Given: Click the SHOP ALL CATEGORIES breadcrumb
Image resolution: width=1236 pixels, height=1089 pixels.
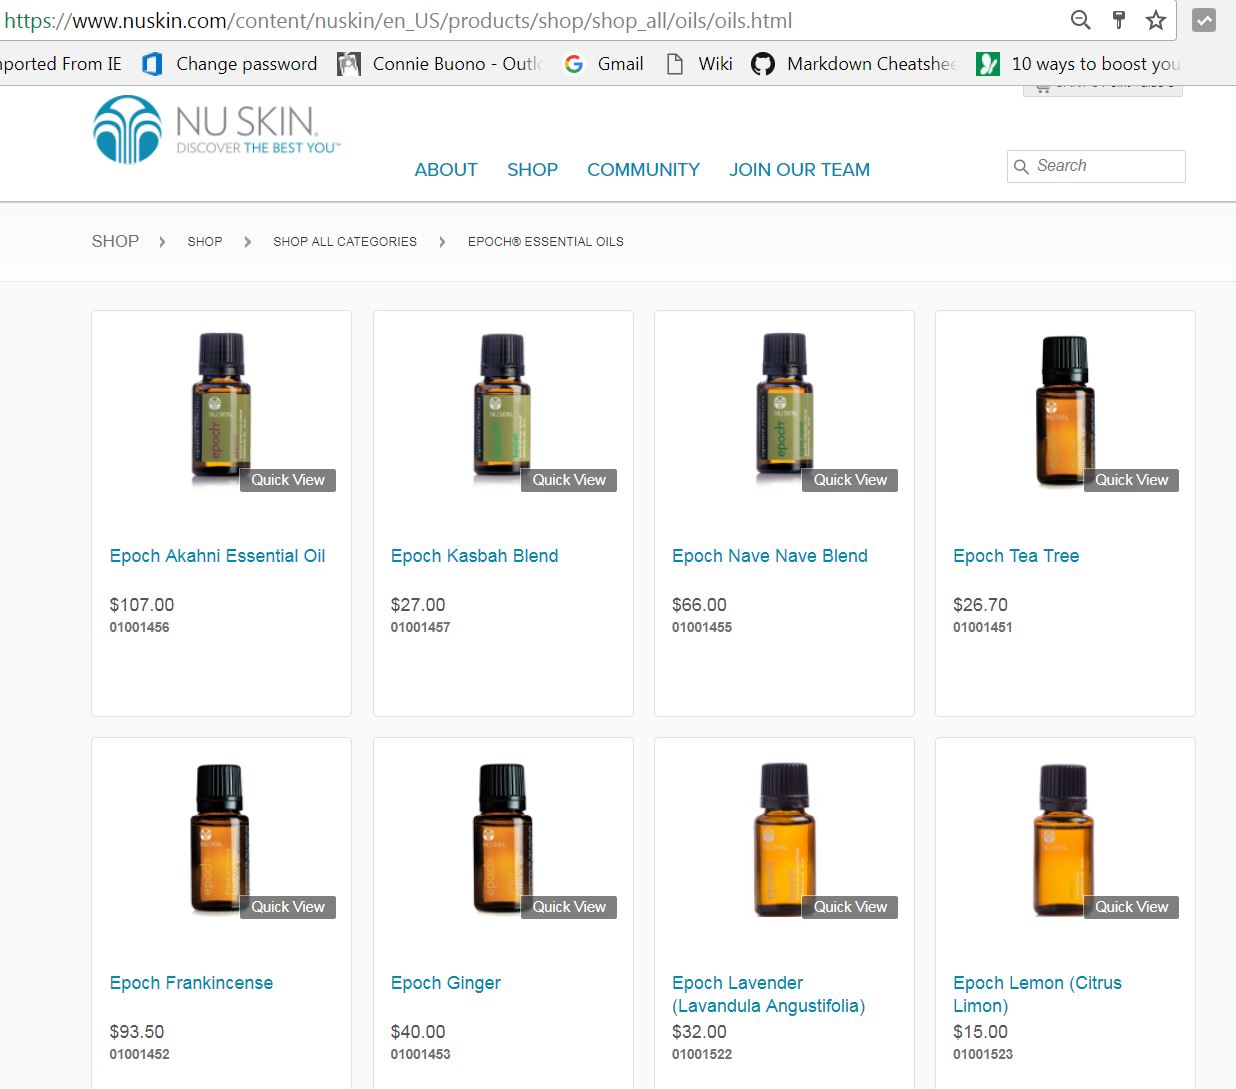Looking at the screenshot, I should tap(345, 242).
